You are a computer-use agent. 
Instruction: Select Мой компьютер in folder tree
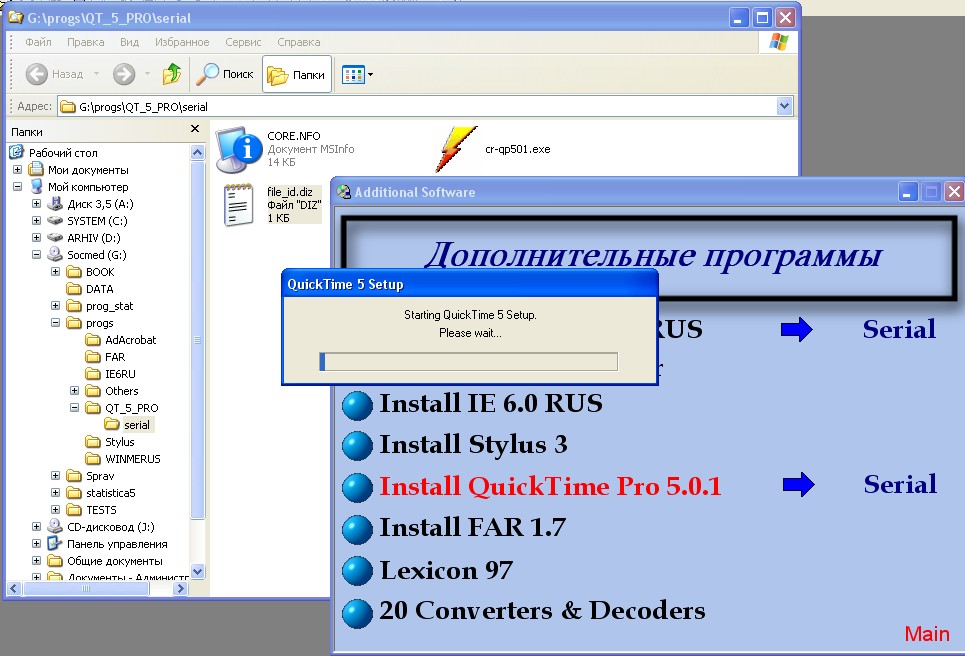pos(79,186)
